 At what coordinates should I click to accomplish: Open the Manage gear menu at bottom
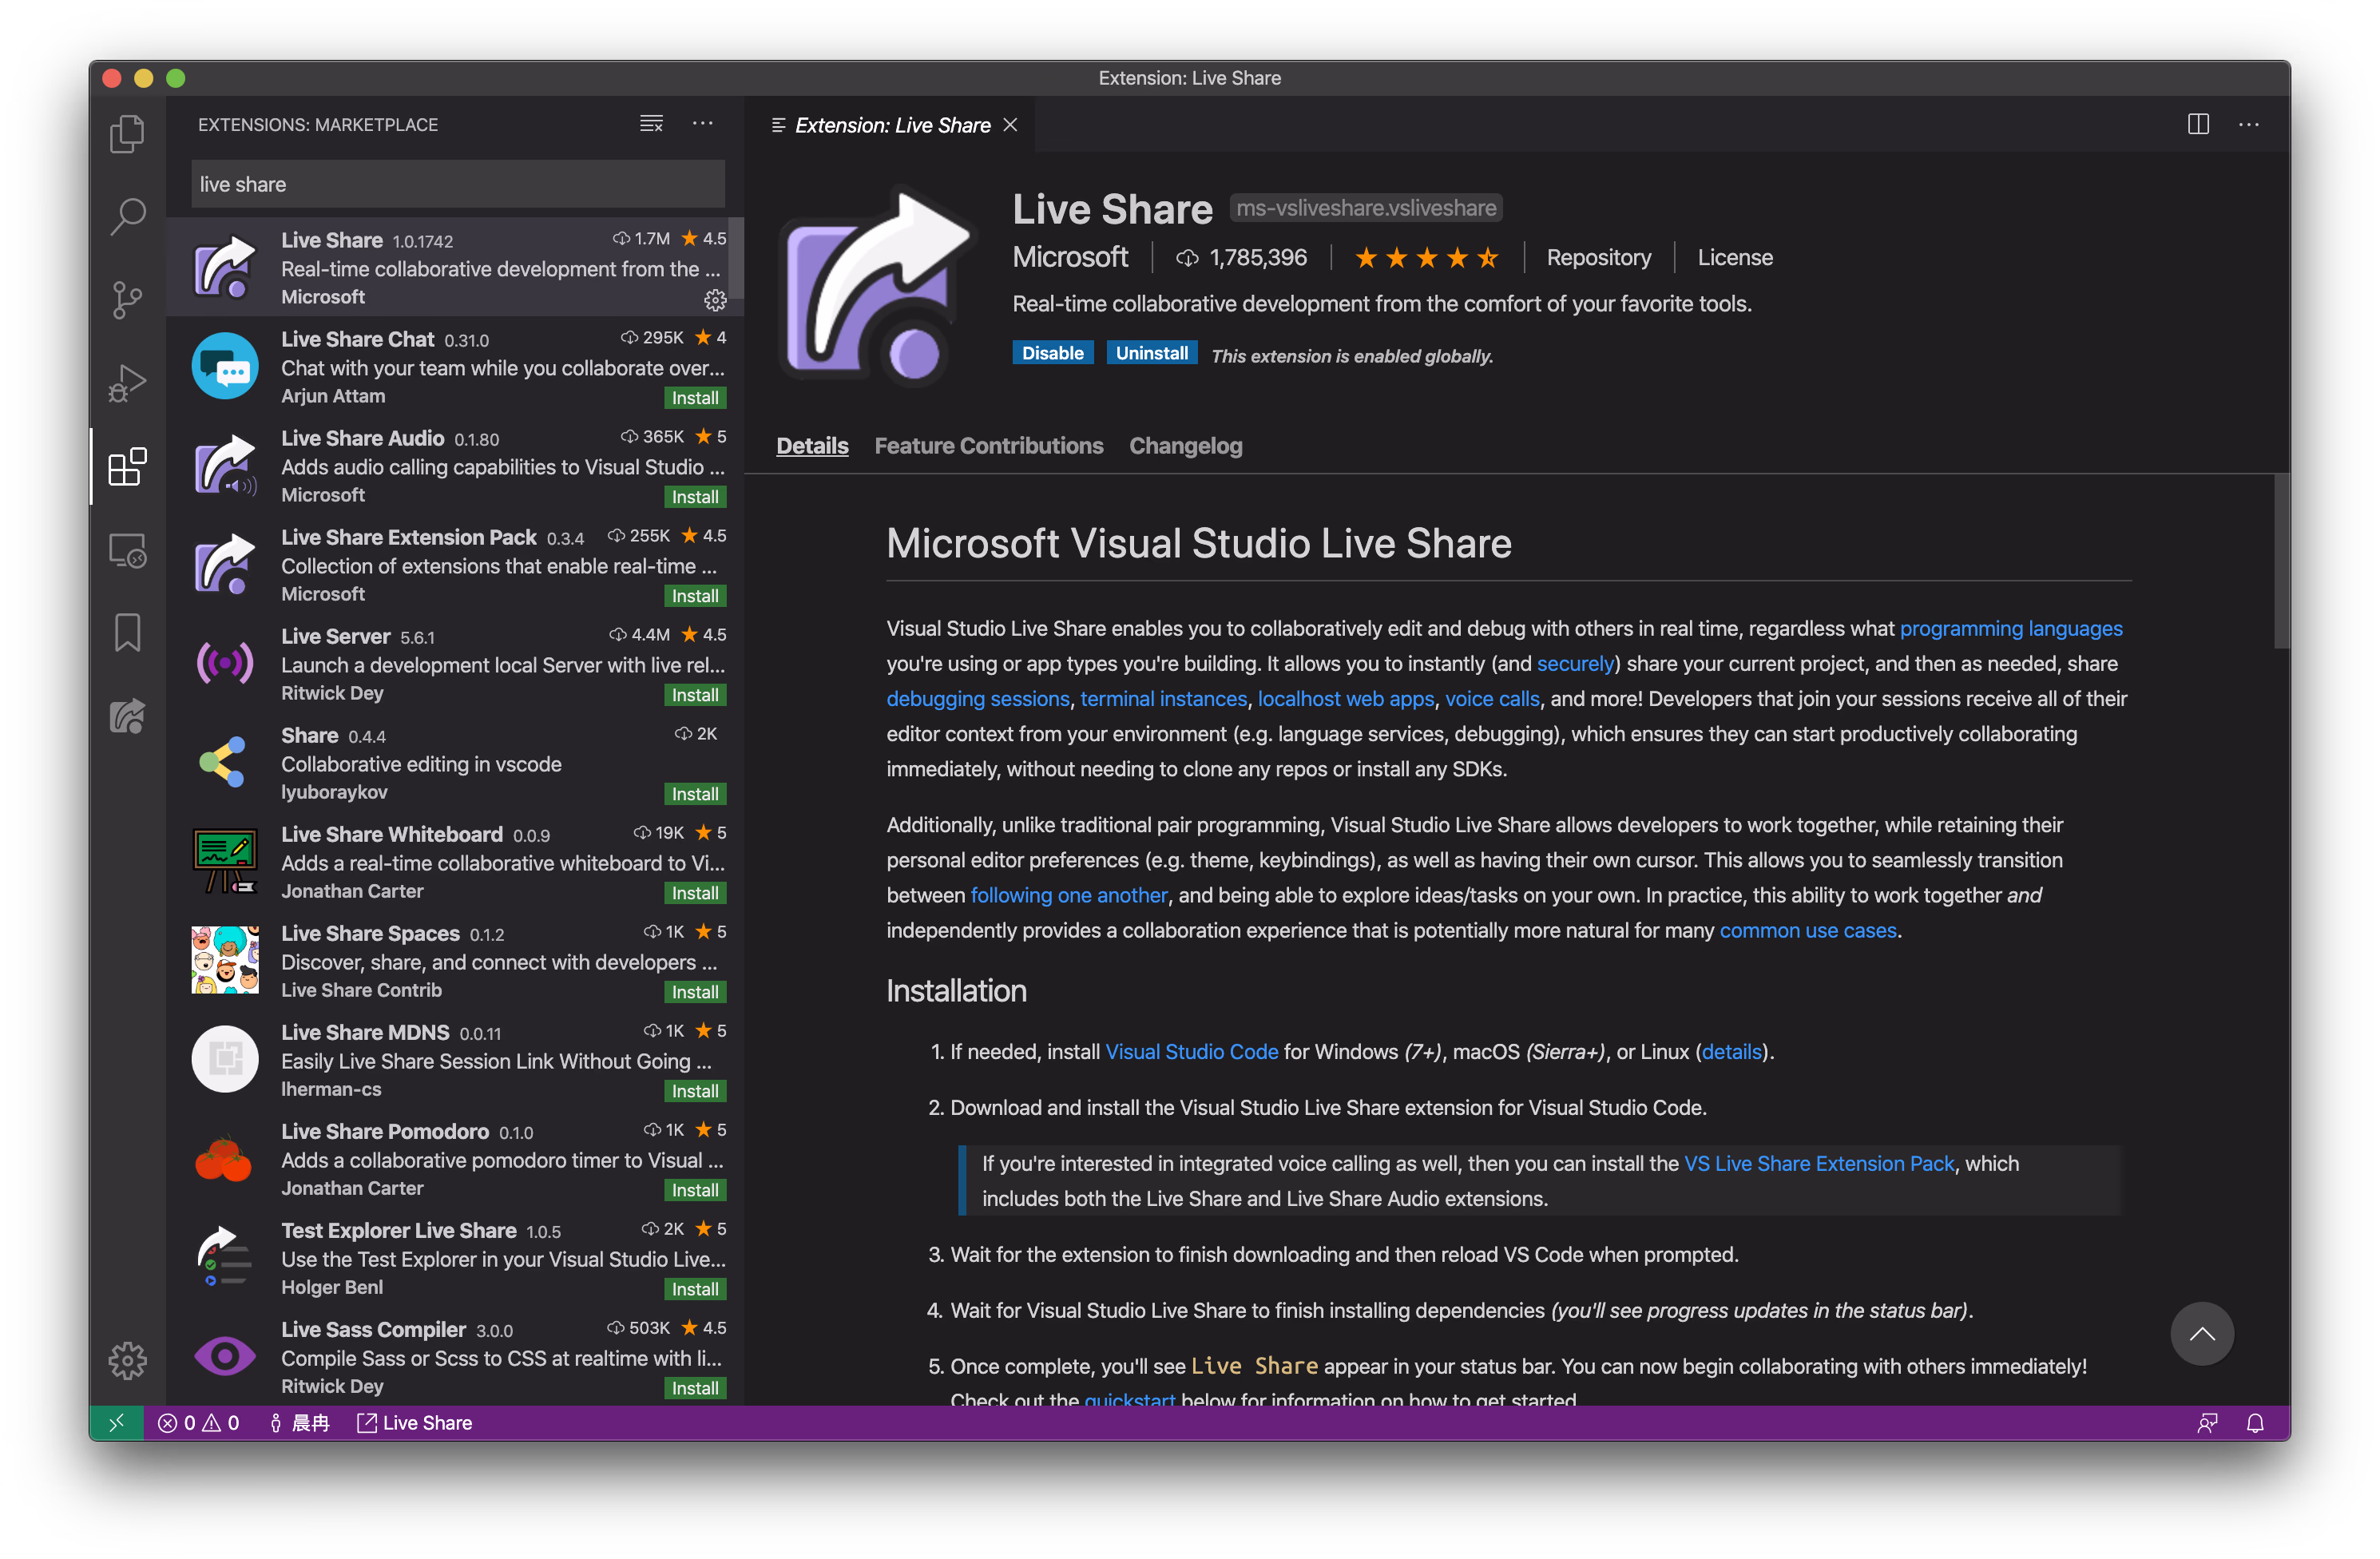click(127, 1360)
